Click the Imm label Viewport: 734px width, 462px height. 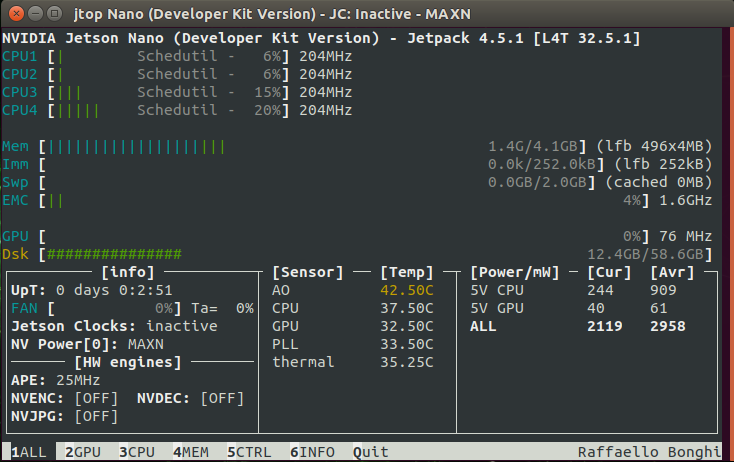point(15,164)
